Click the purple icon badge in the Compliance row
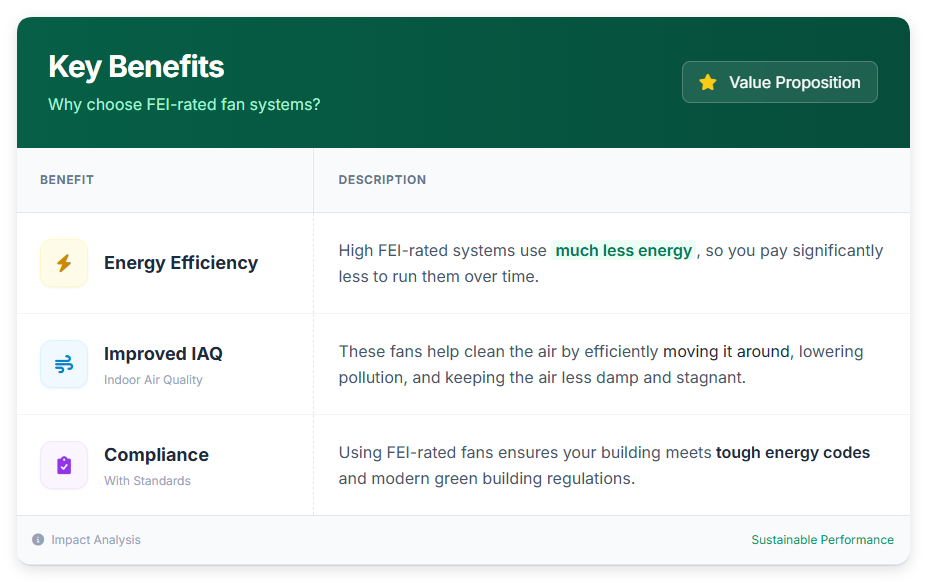927x583 pixels. tap(62, 465)
